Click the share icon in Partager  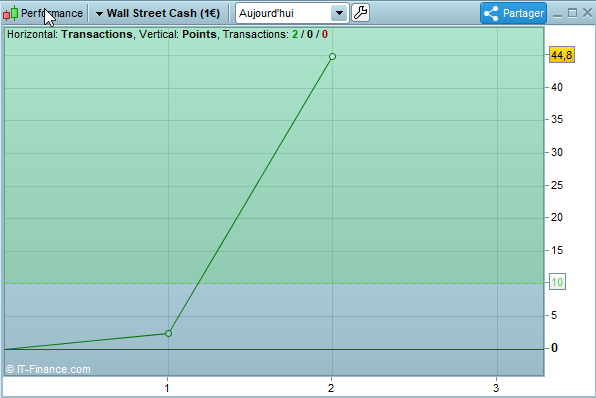click(491, 13)
